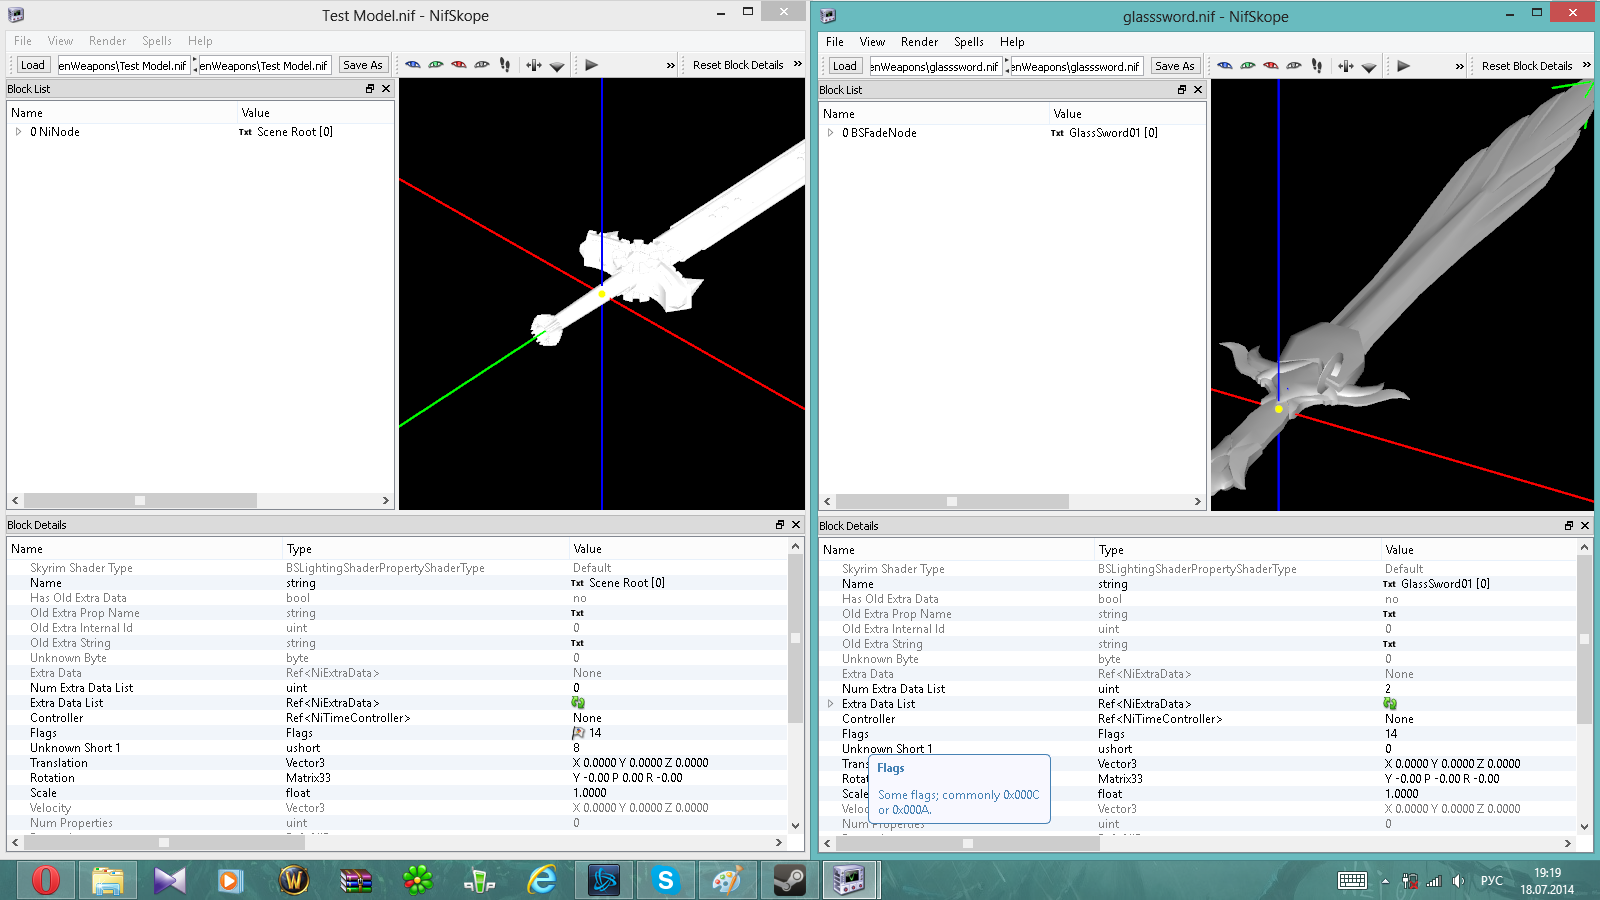The image size is (1600, 900).
Task: Open Help menu in glasssword window
Action: pos(1012,42)
